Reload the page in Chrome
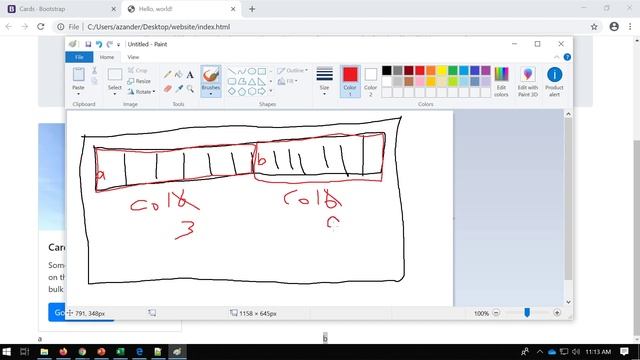 pyautogui.click(x=40, y=27)
